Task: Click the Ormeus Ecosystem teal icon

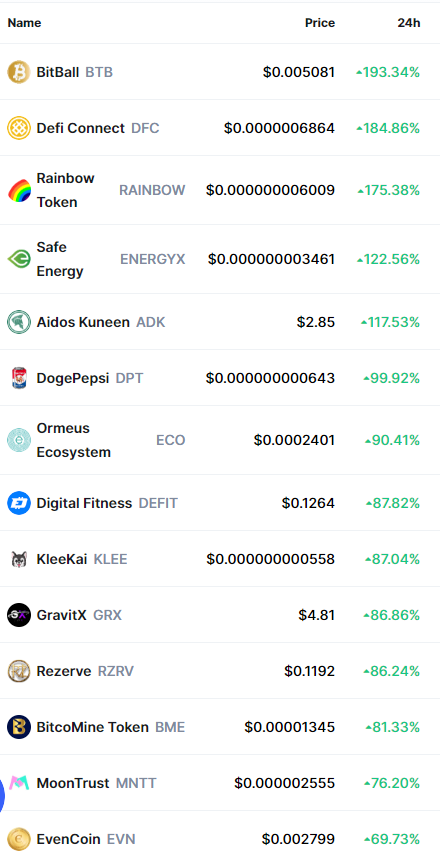Action: pos(19,440)
